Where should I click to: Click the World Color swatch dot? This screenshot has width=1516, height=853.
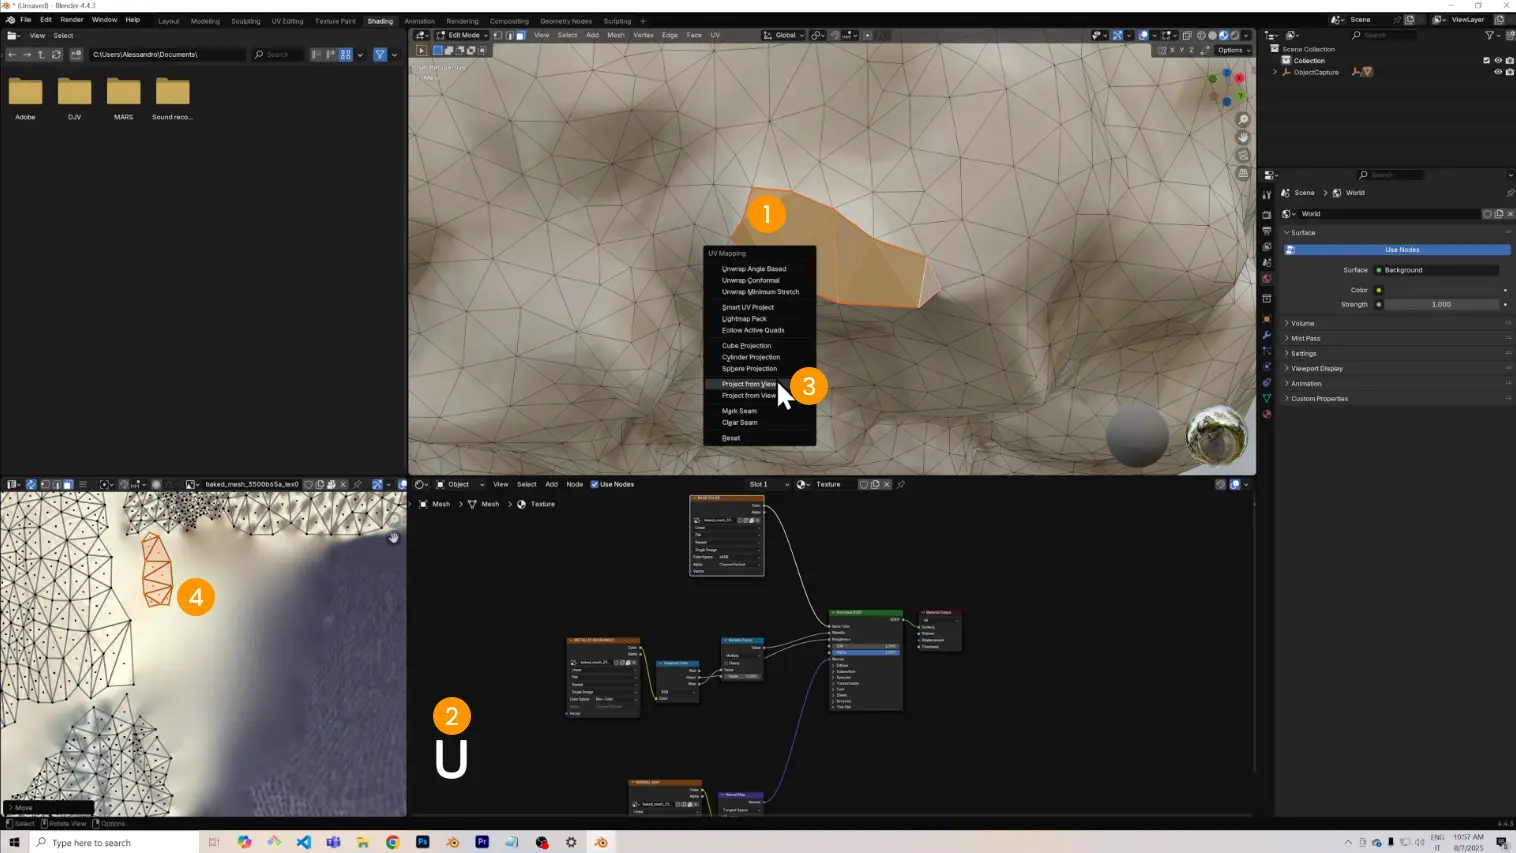[1378, 290]
